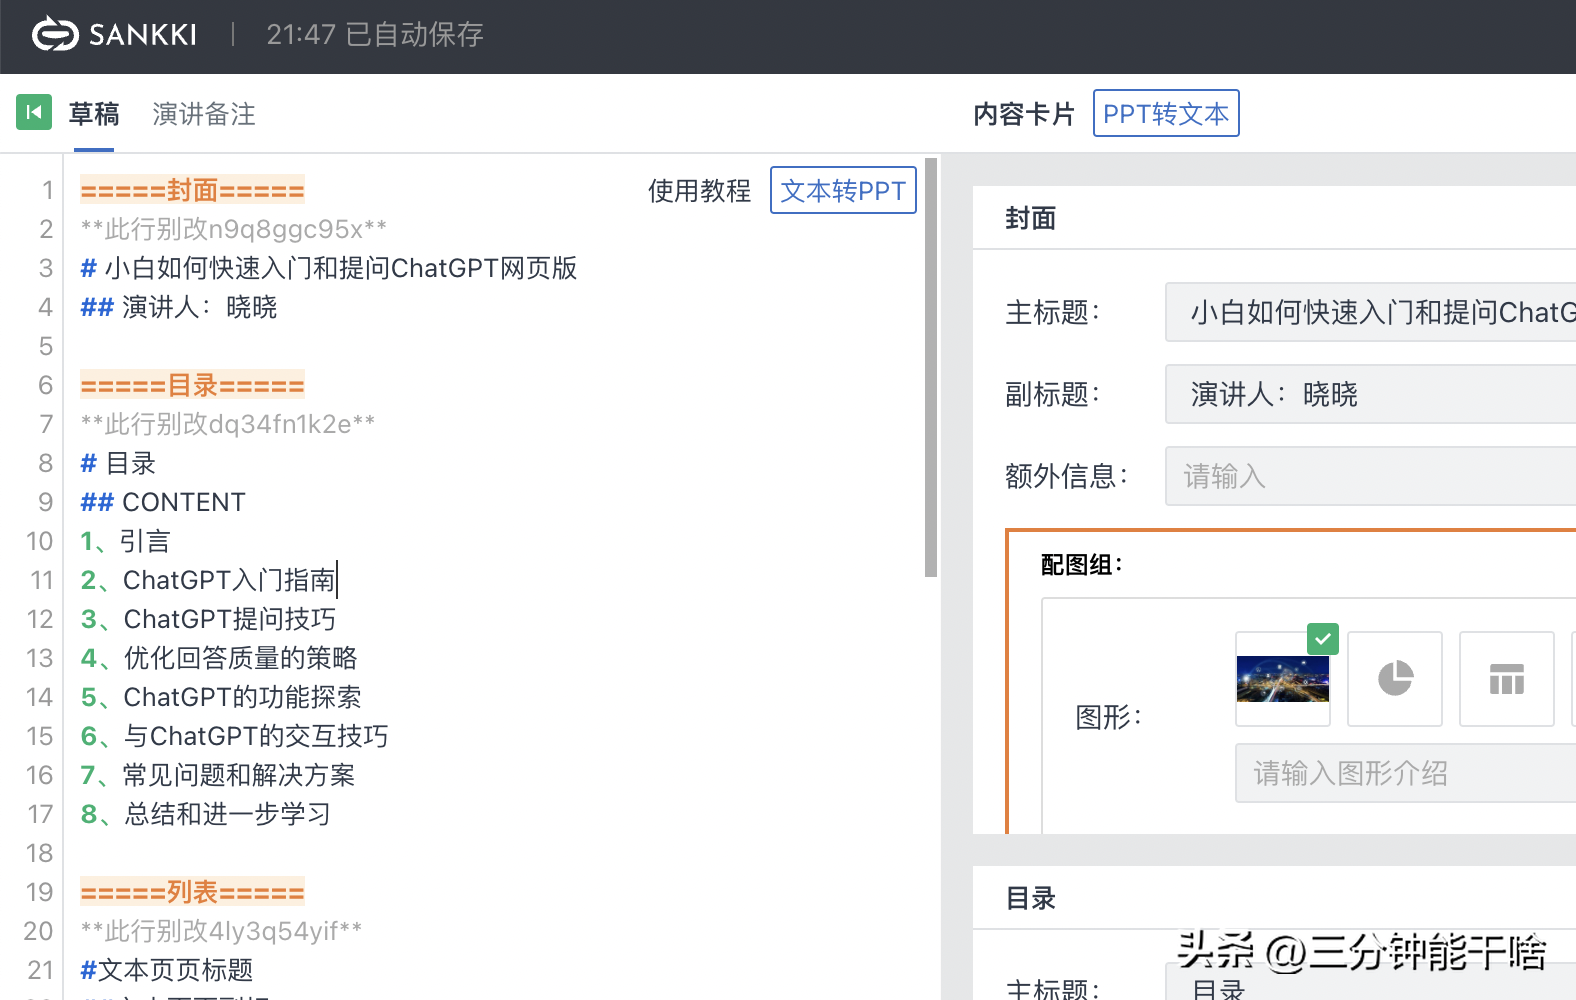Image resolution: width=1576 pixels, height=1000 pixels.
Task: Switch to the 演讲备注 tab
Action: click(204, 114)
